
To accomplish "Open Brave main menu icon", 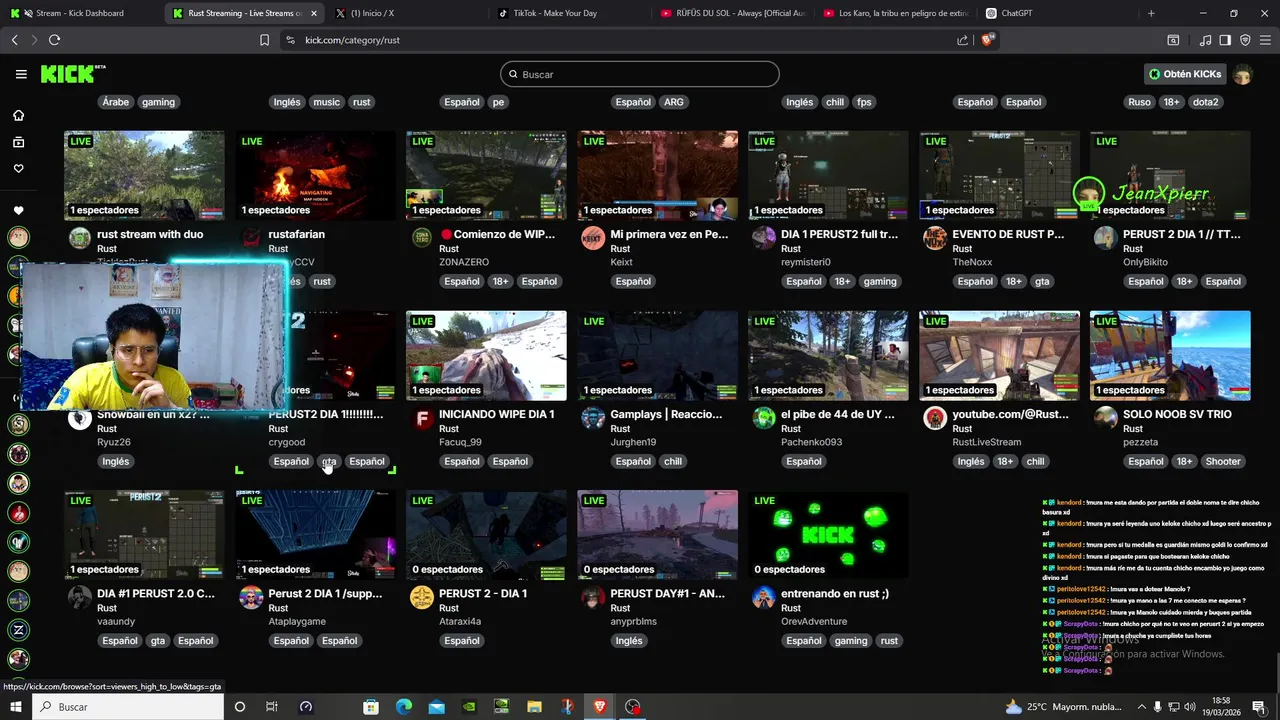I will point(1265,40).
